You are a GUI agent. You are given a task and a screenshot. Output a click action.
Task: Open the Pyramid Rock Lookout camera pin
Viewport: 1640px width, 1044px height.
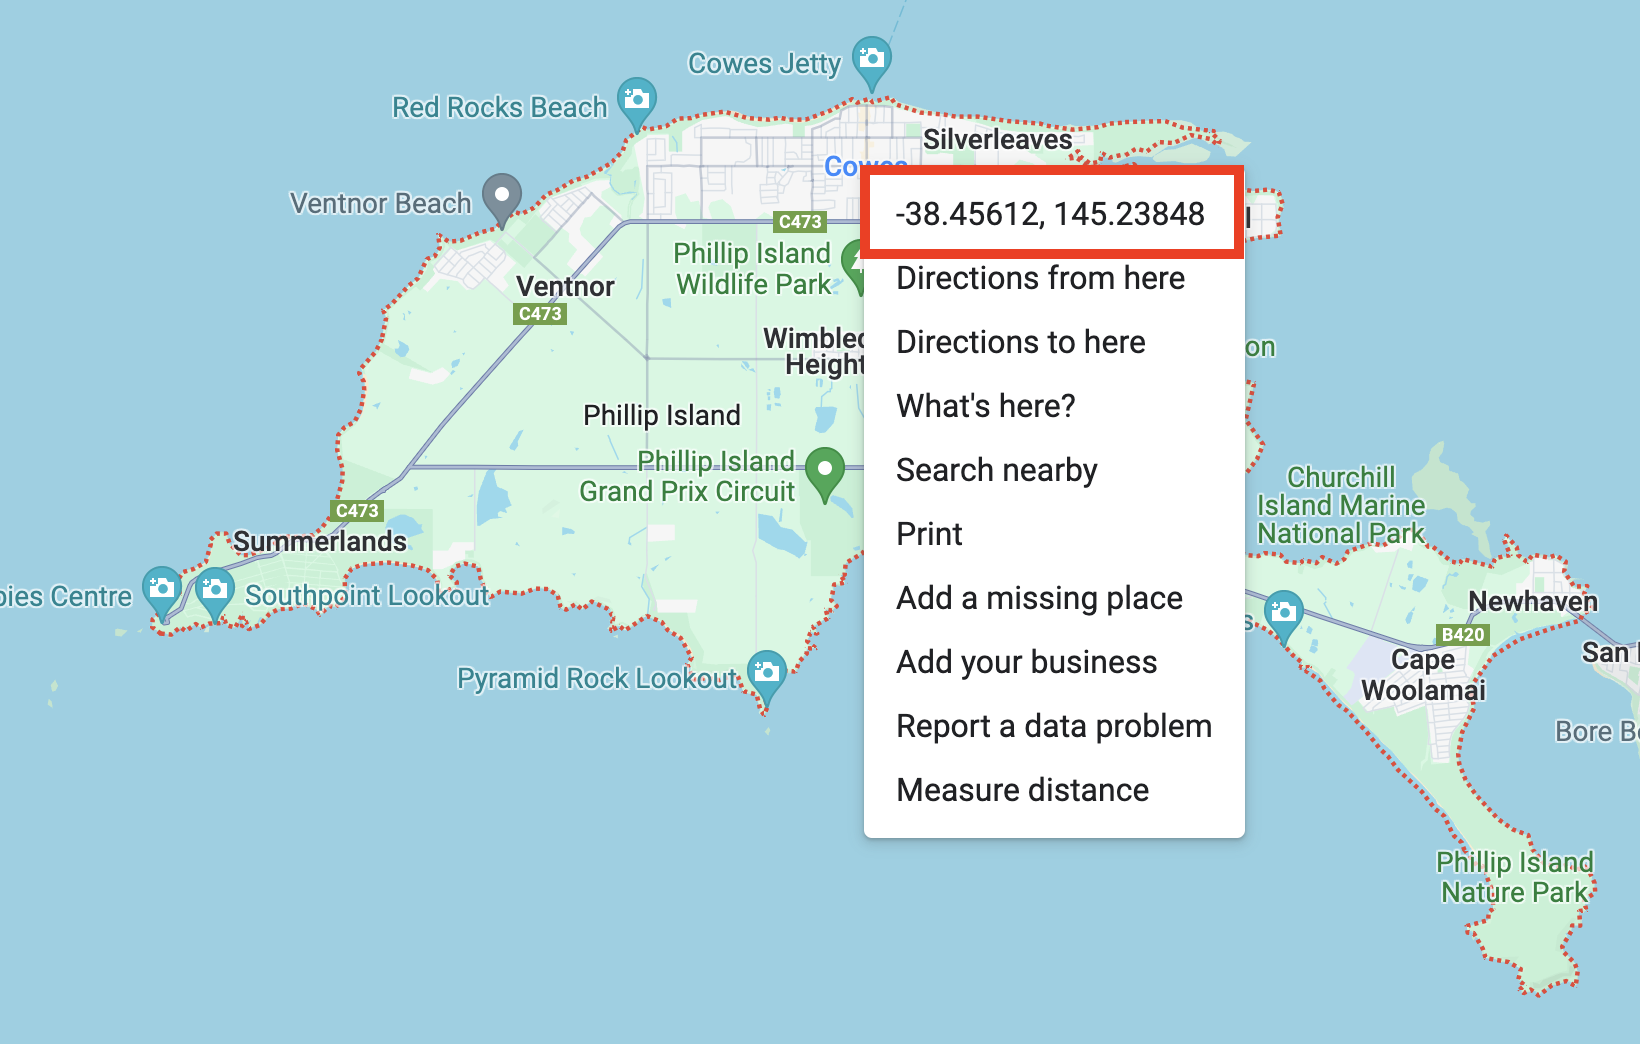(766, 676)
